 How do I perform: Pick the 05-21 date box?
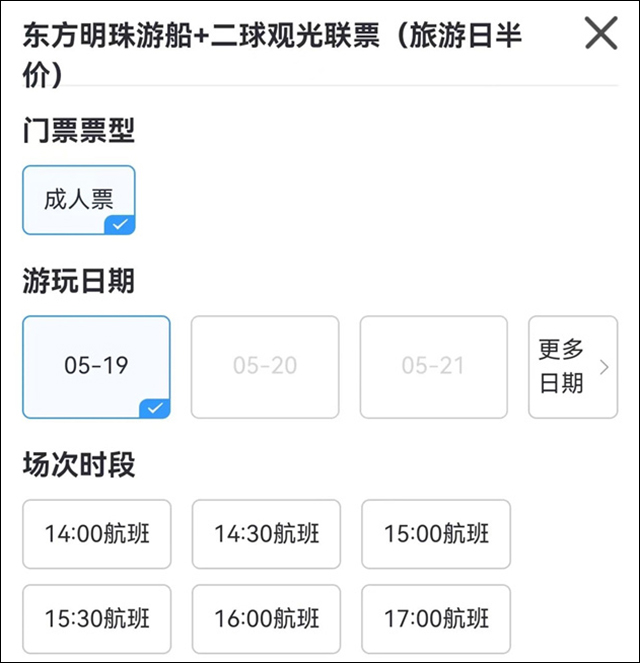click(x=434, y=366)
